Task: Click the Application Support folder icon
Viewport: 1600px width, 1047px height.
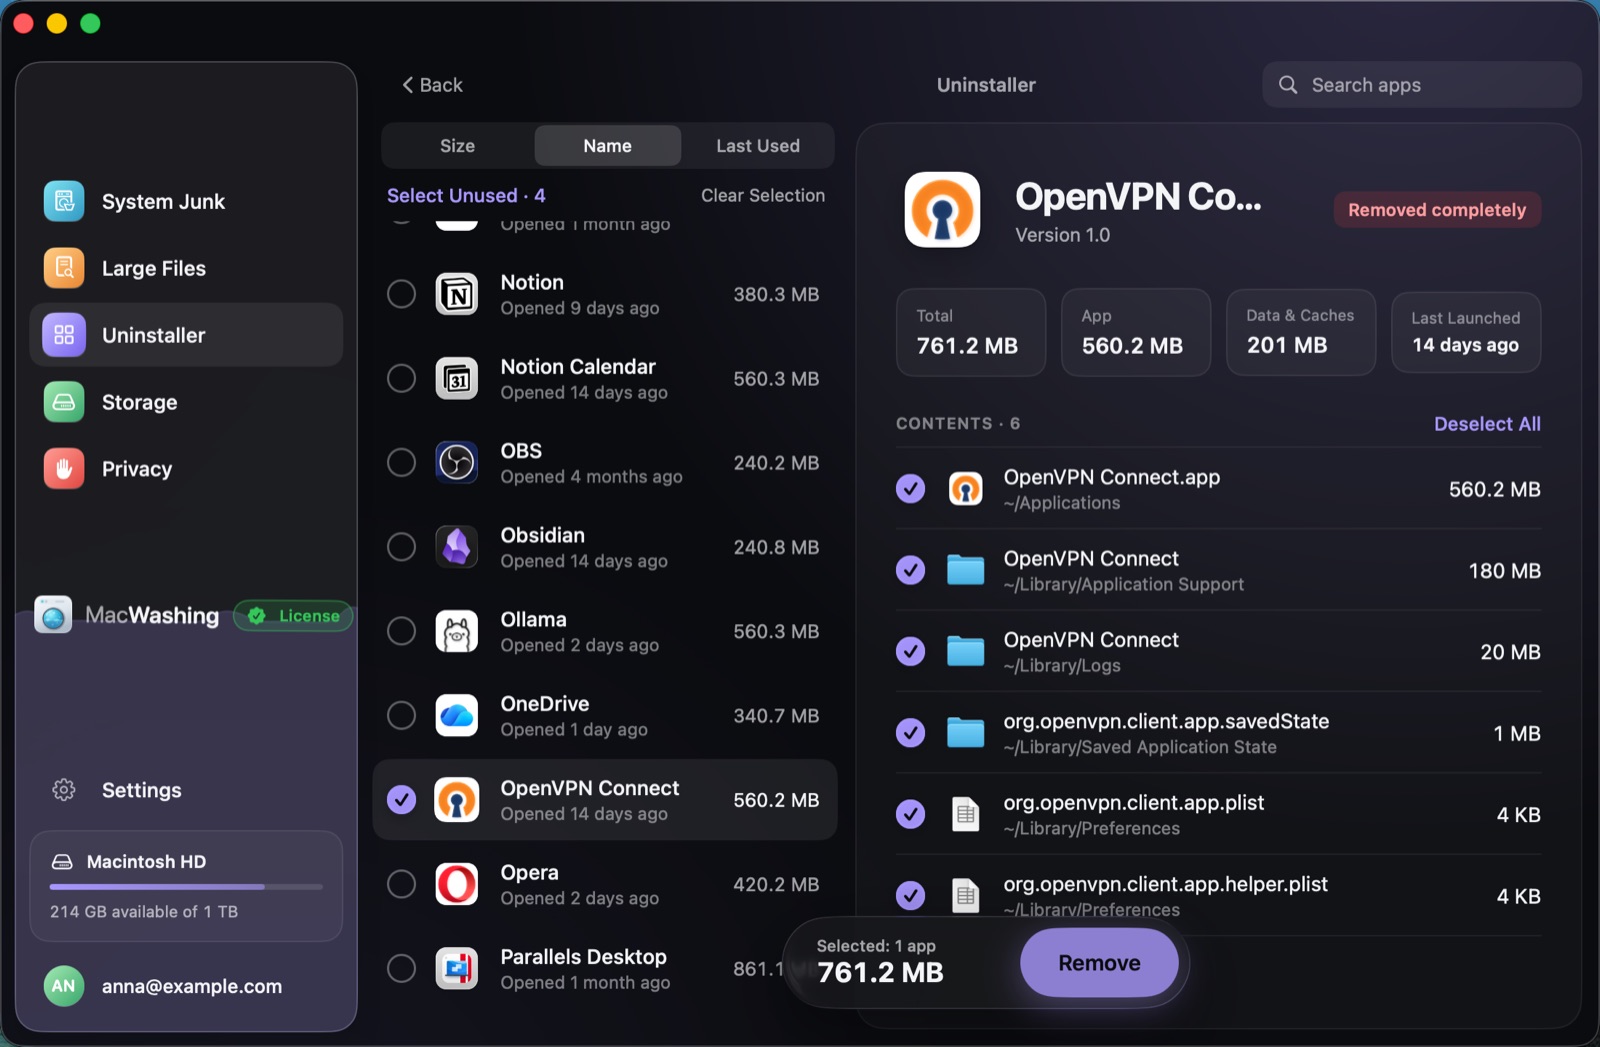Action: 965,570
